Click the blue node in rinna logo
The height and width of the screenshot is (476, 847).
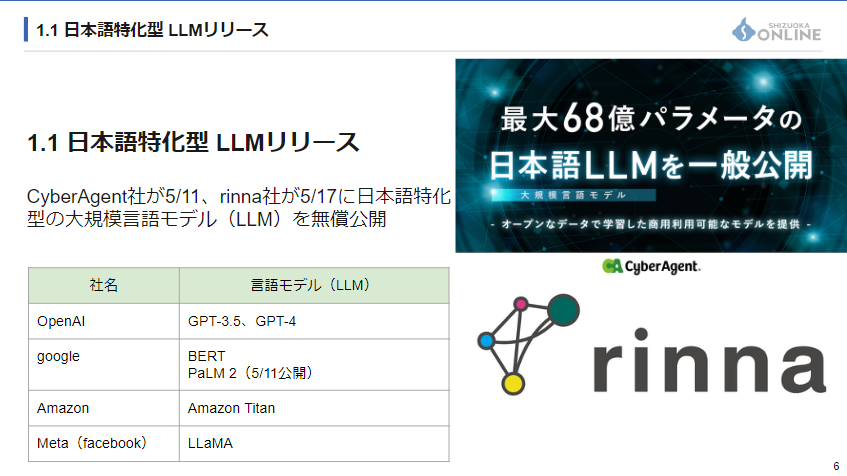point(486,341)
